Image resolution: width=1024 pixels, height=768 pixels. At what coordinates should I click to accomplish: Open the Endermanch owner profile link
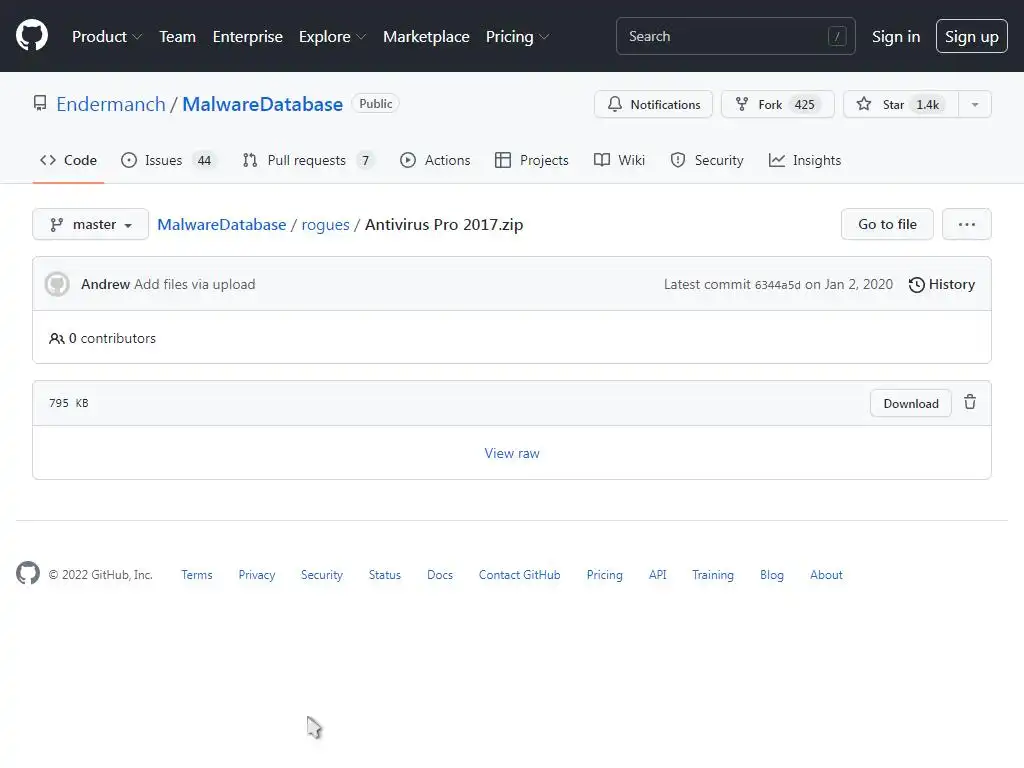[x=111, y=104]
